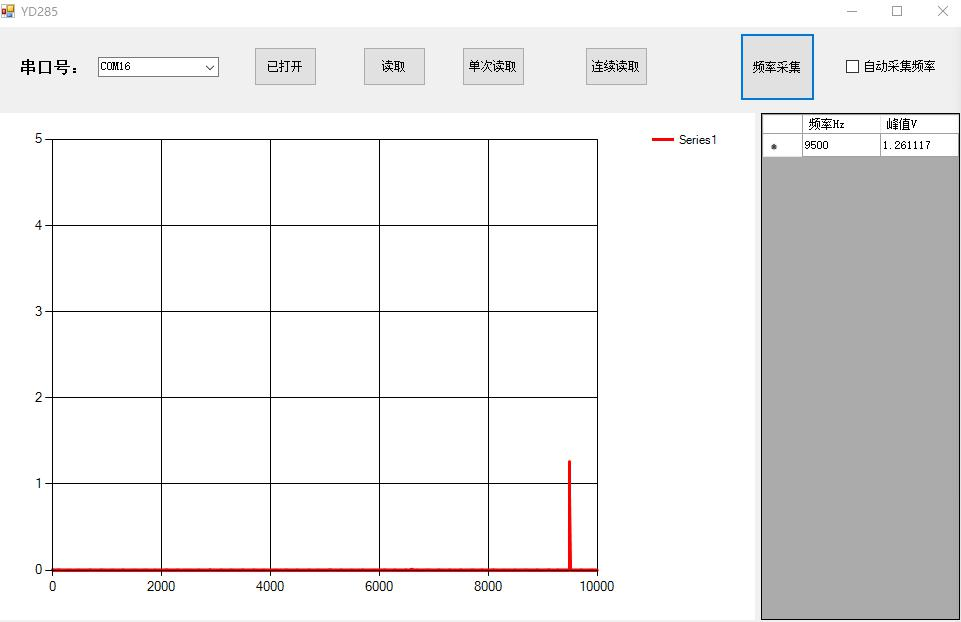Click the 9500 frequency cell
Screen dimensions: 961x622
point(841,145)
